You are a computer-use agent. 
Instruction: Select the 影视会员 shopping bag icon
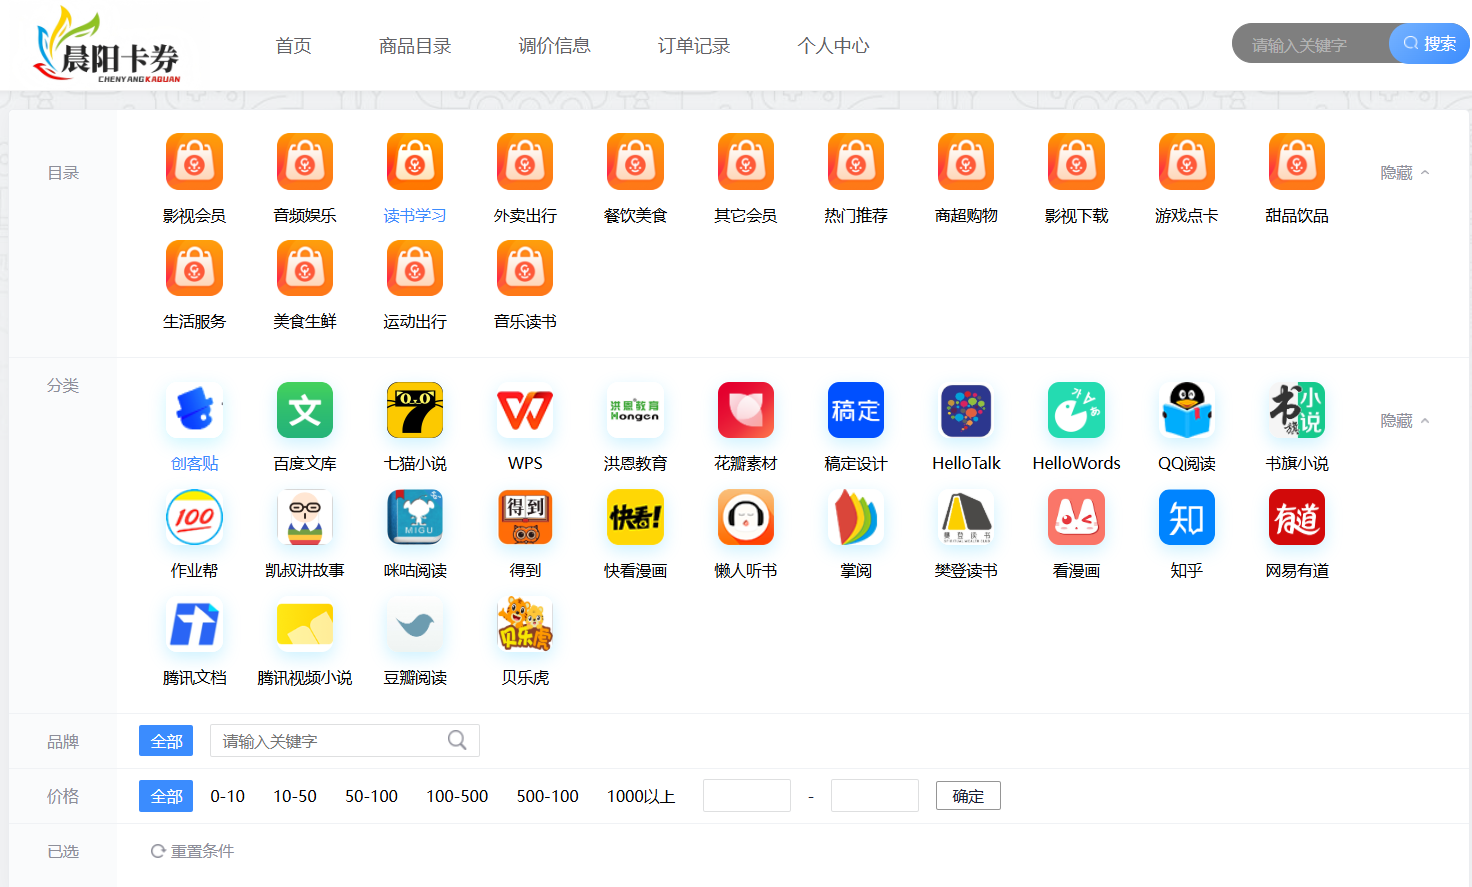tap(195, 162)
